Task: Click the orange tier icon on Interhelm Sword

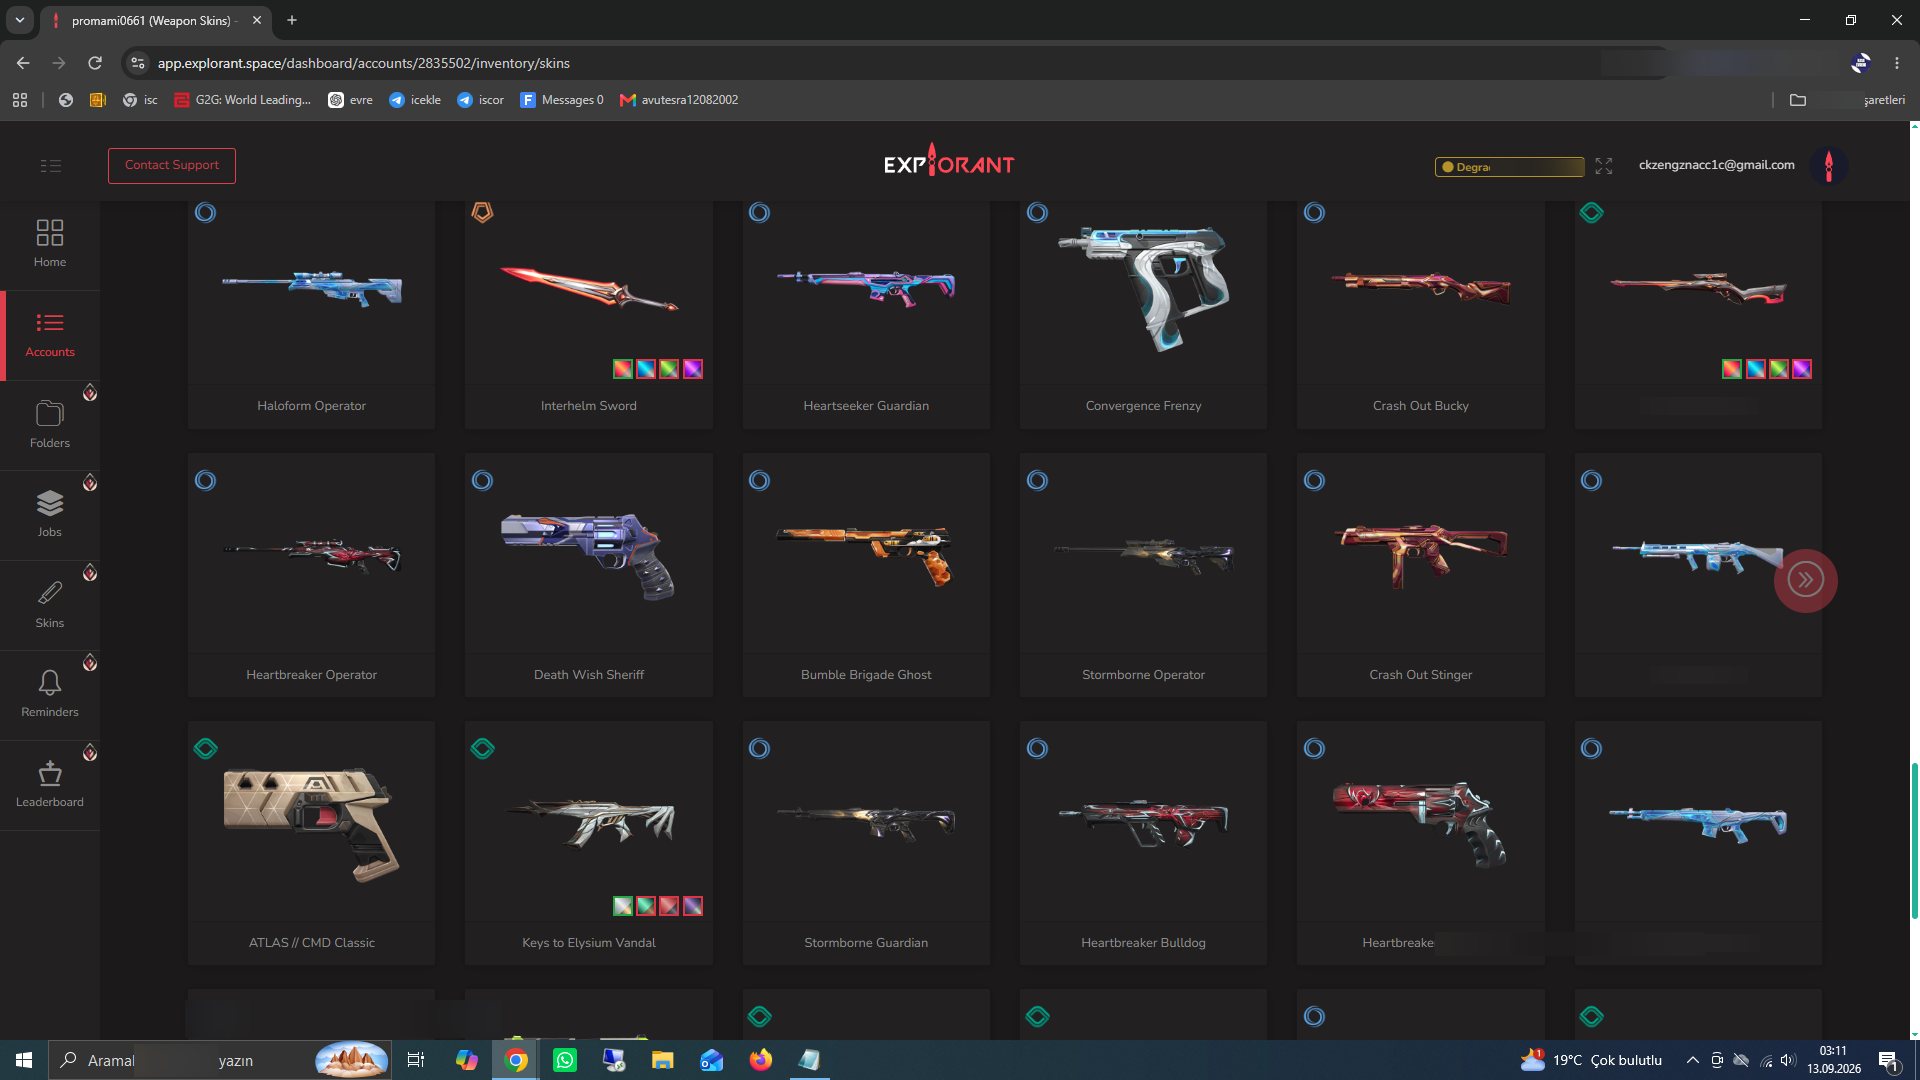Action: pyautogui.click(x=482, y=212)
